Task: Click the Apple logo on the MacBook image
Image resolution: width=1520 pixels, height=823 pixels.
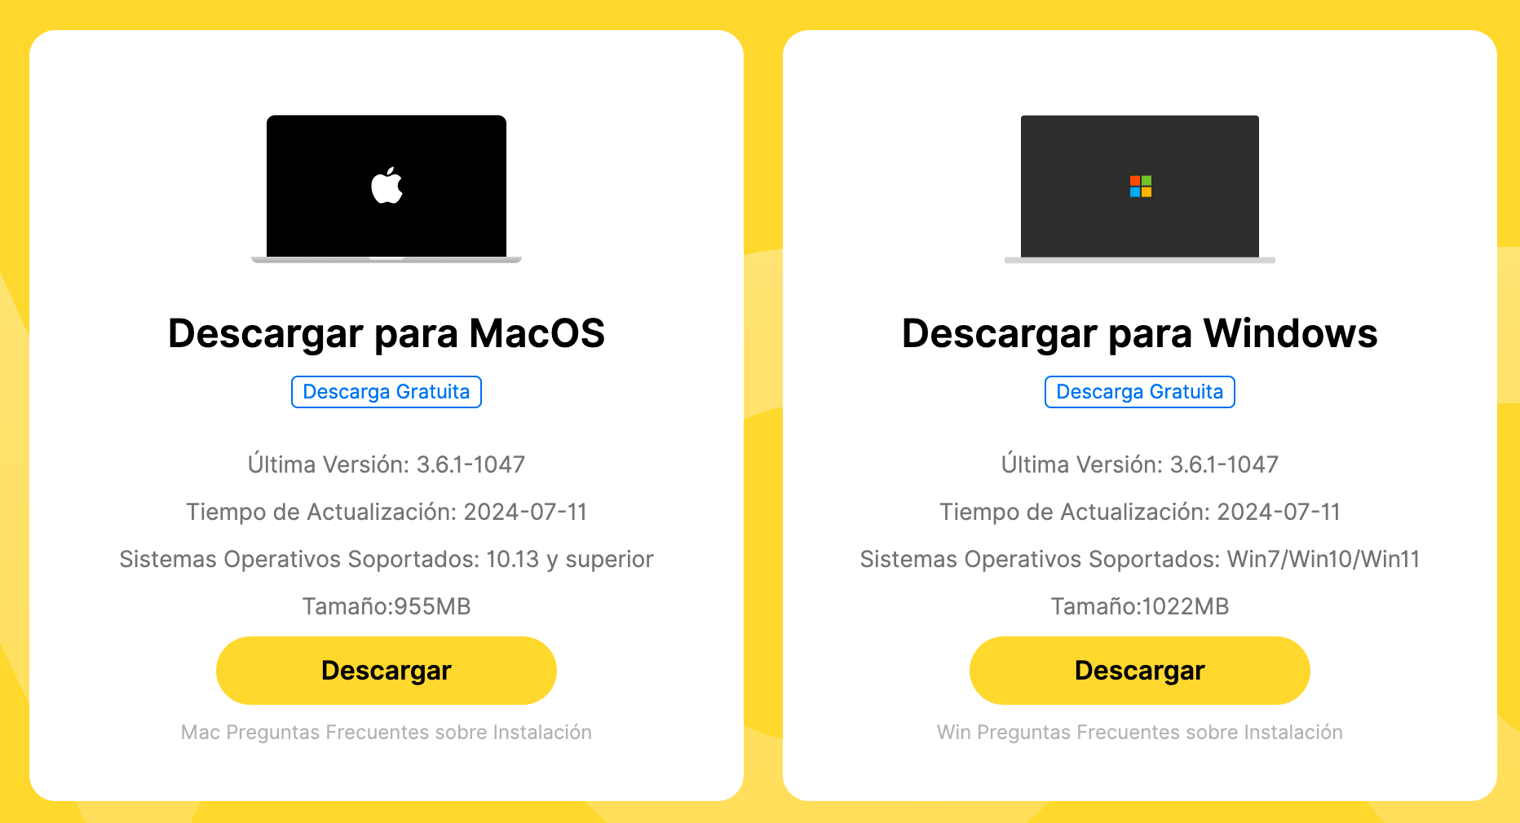Action: pos(387,186)
